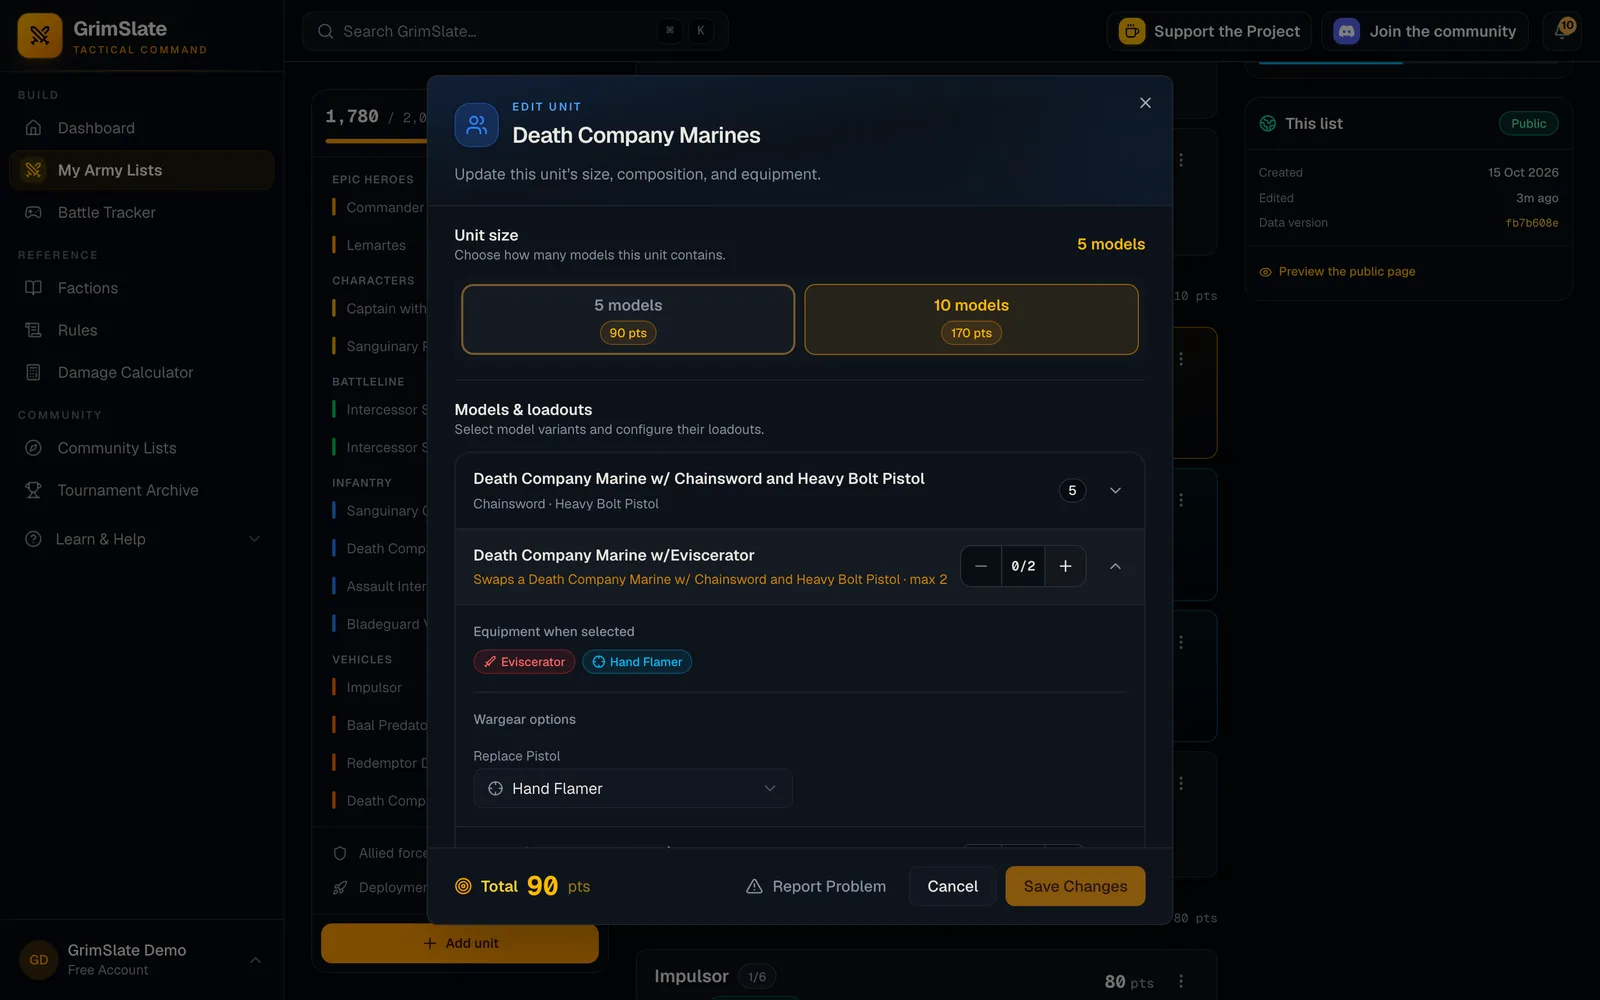Click the Public badge on This list
Screen dimensions: 1600x1000
(x=1528, y=124)
